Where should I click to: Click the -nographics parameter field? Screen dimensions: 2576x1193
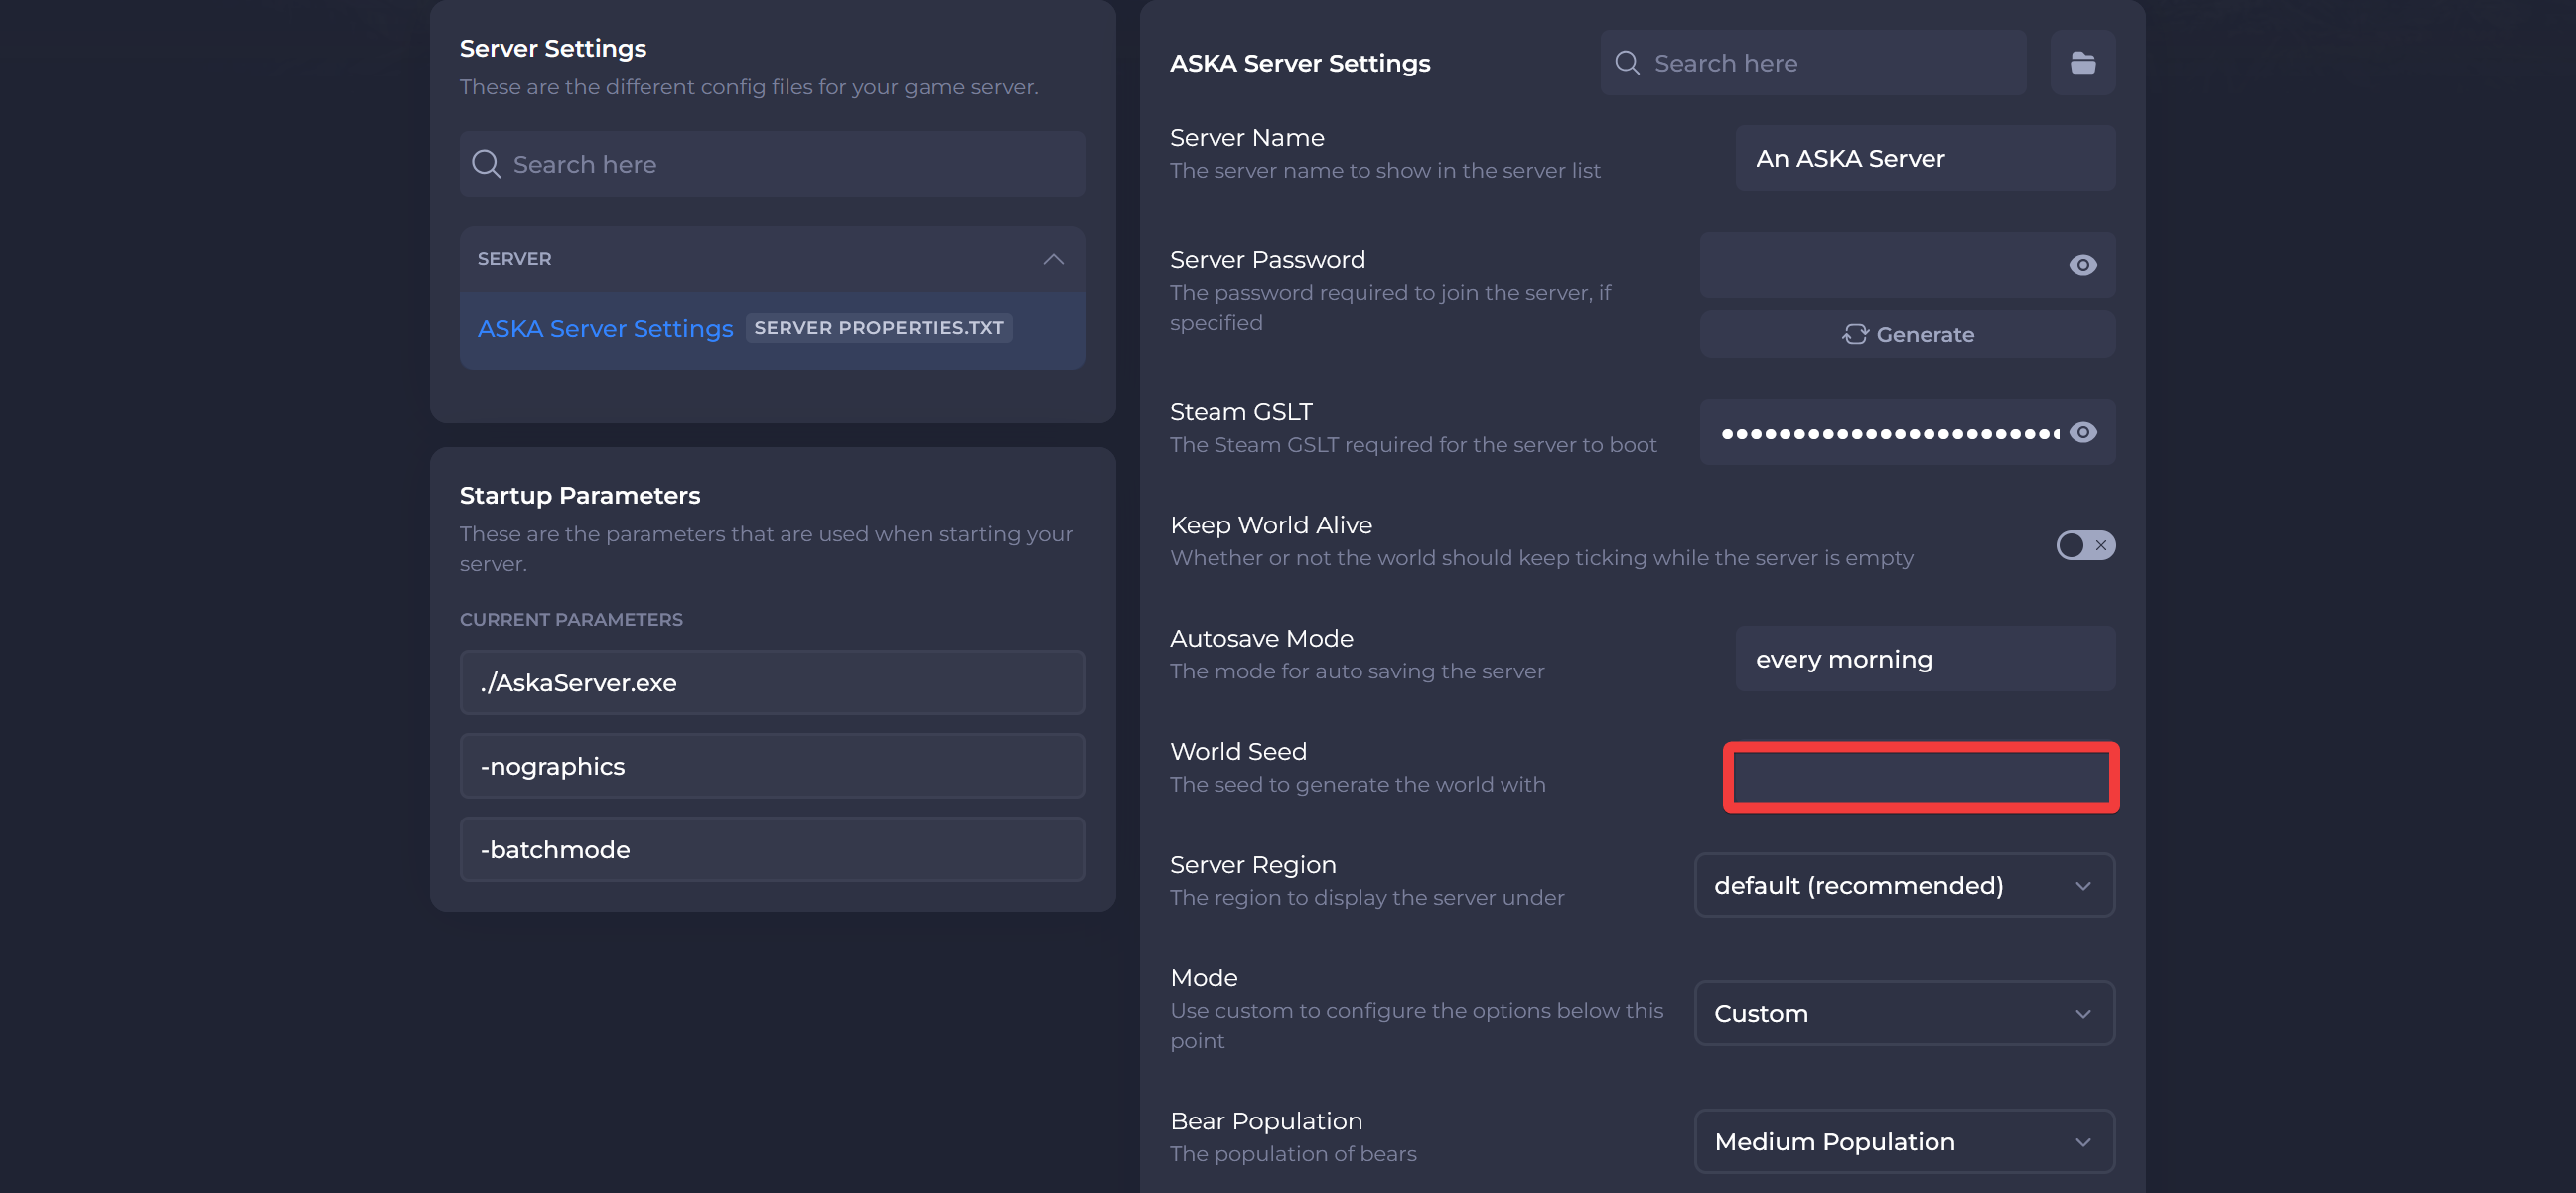tap(772, 766)
